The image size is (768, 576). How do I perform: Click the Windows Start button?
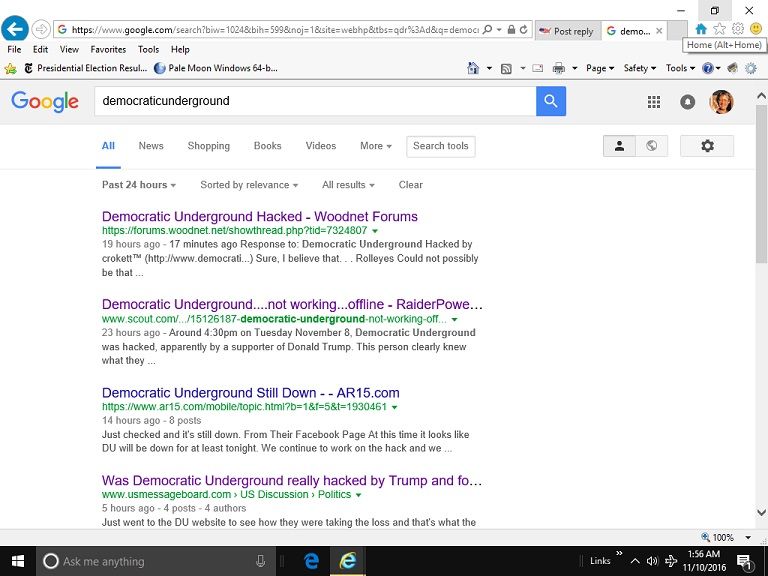click(18, 561)
